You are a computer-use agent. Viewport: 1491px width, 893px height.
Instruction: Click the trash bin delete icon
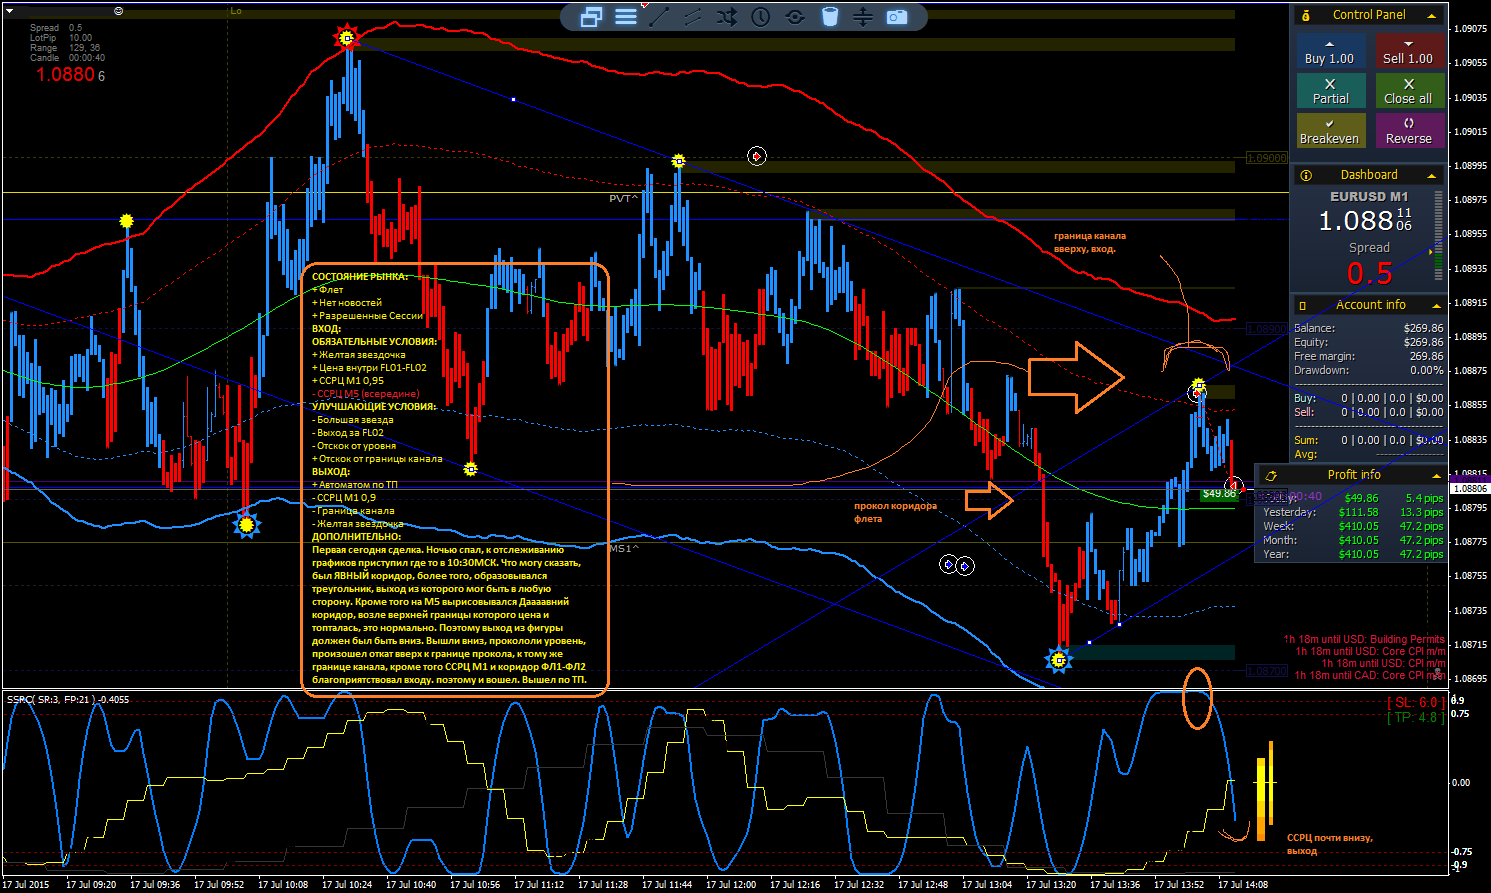(829, 17)
